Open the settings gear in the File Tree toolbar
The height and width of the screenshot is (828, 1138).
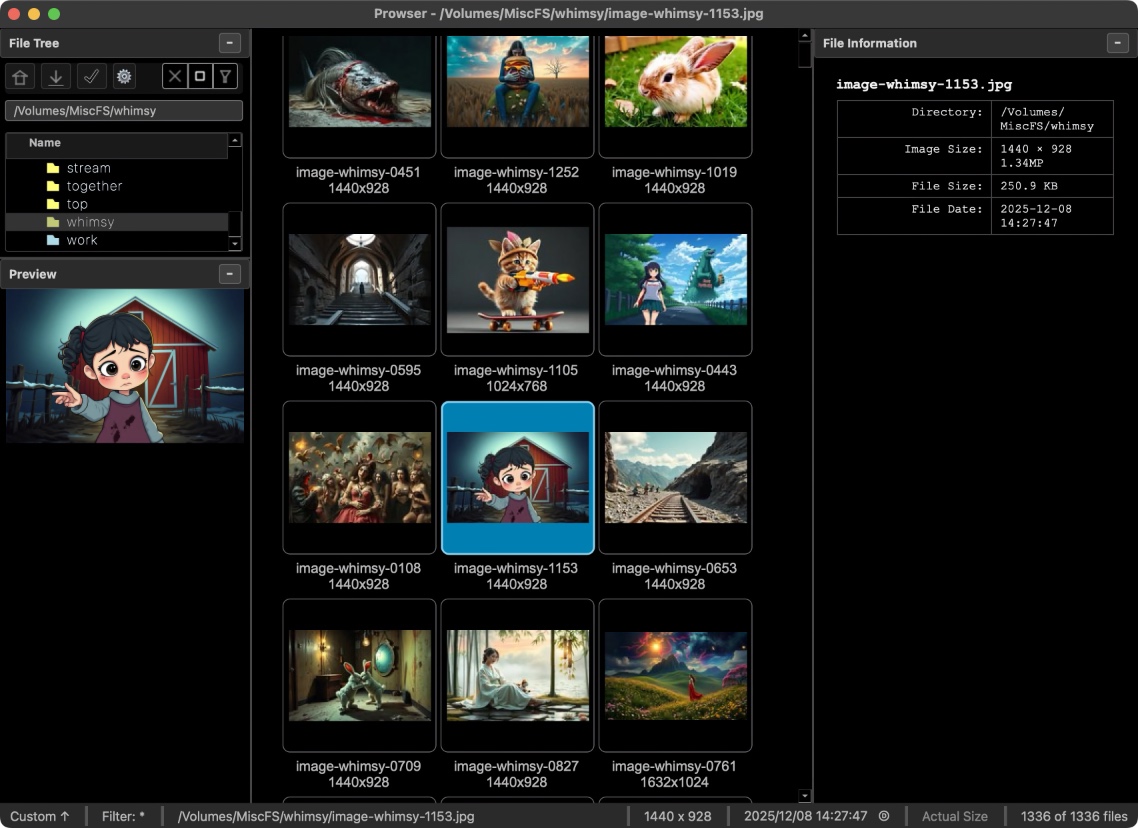point(123,76)
